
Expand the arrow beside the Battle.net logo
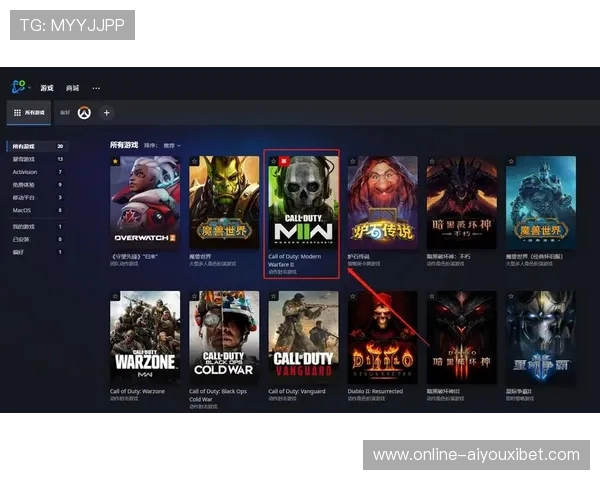(x=29, y=88)
